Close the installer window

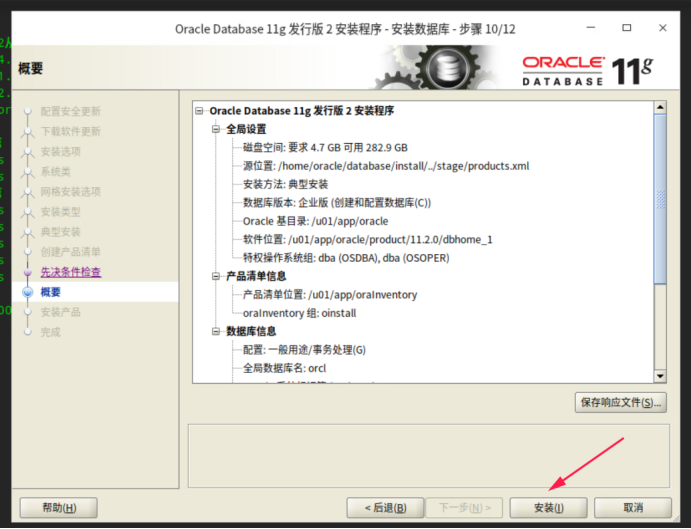(x=662, y=28)
